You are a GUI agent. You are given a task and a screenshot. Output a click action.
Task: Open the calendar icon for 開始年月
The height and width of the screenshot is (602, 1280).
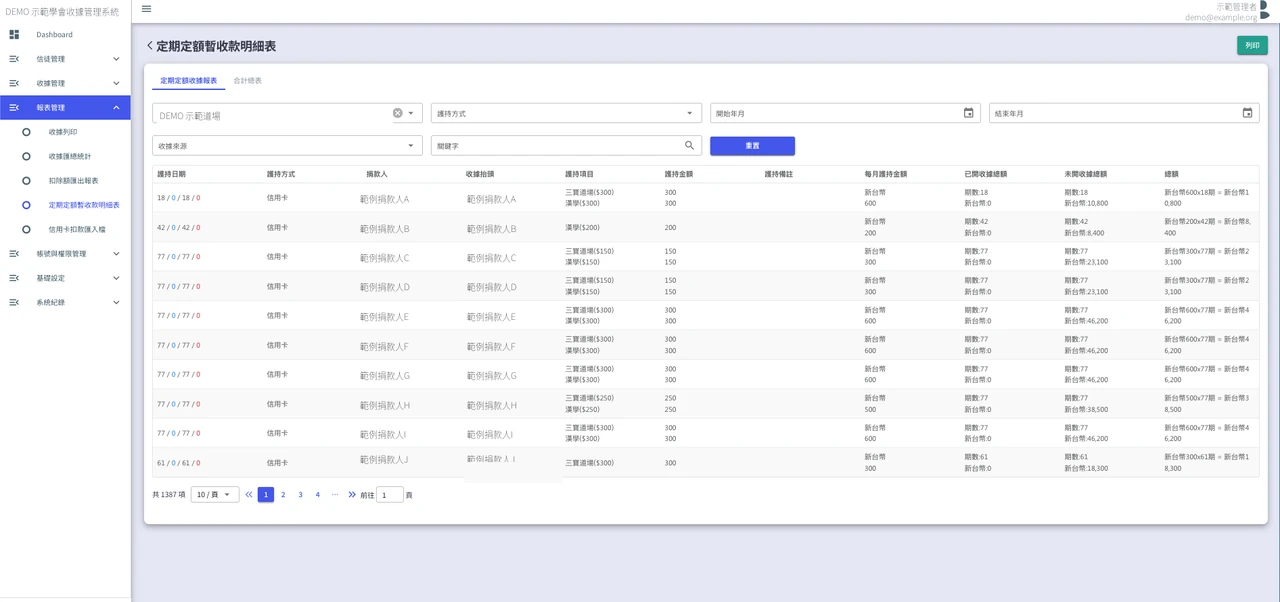pyautogui.click(x=968, y=113)
